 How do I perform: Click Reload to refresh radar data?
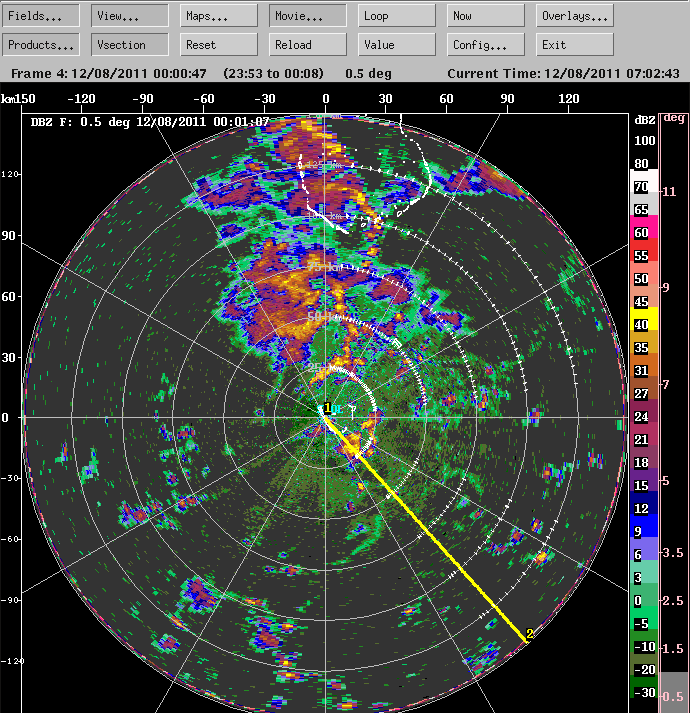point(308,45)
